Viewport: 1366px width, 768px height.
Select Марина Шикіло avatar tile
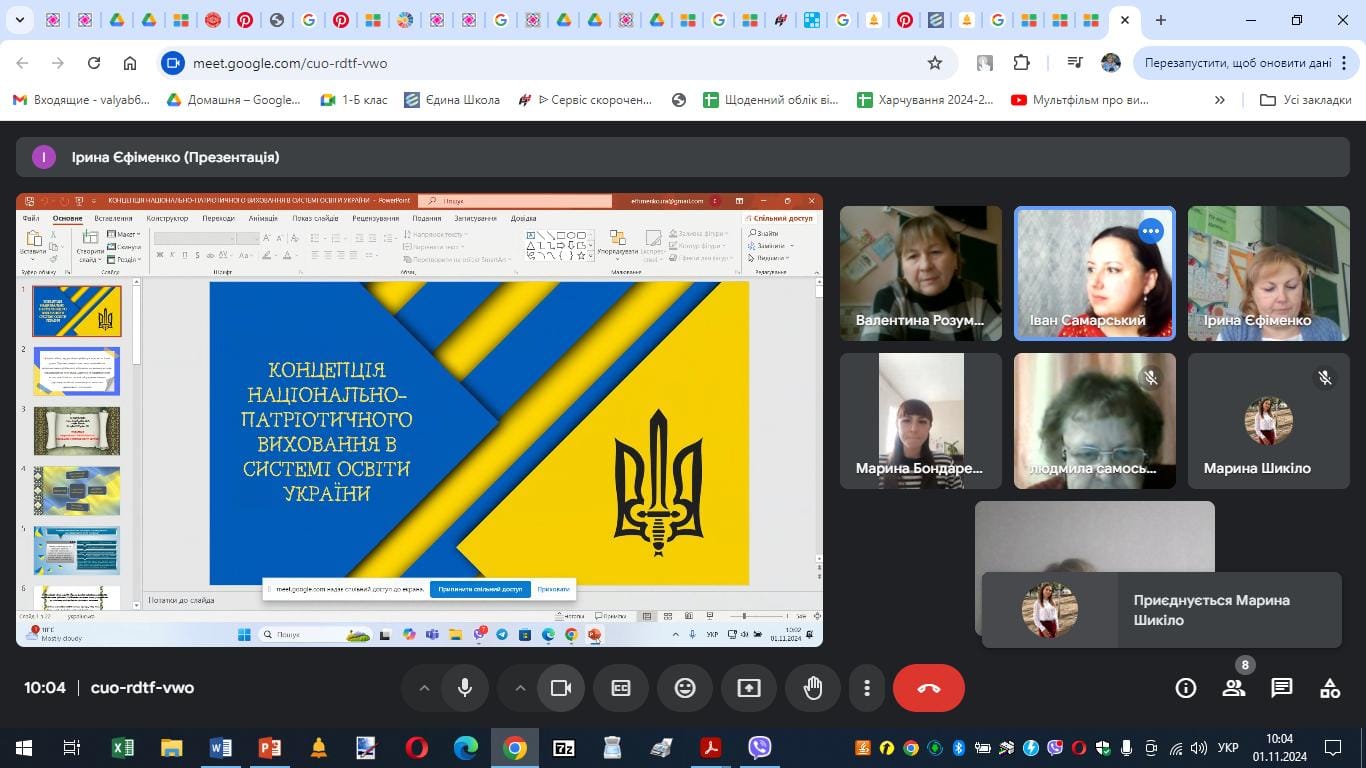pos(1269,421)
